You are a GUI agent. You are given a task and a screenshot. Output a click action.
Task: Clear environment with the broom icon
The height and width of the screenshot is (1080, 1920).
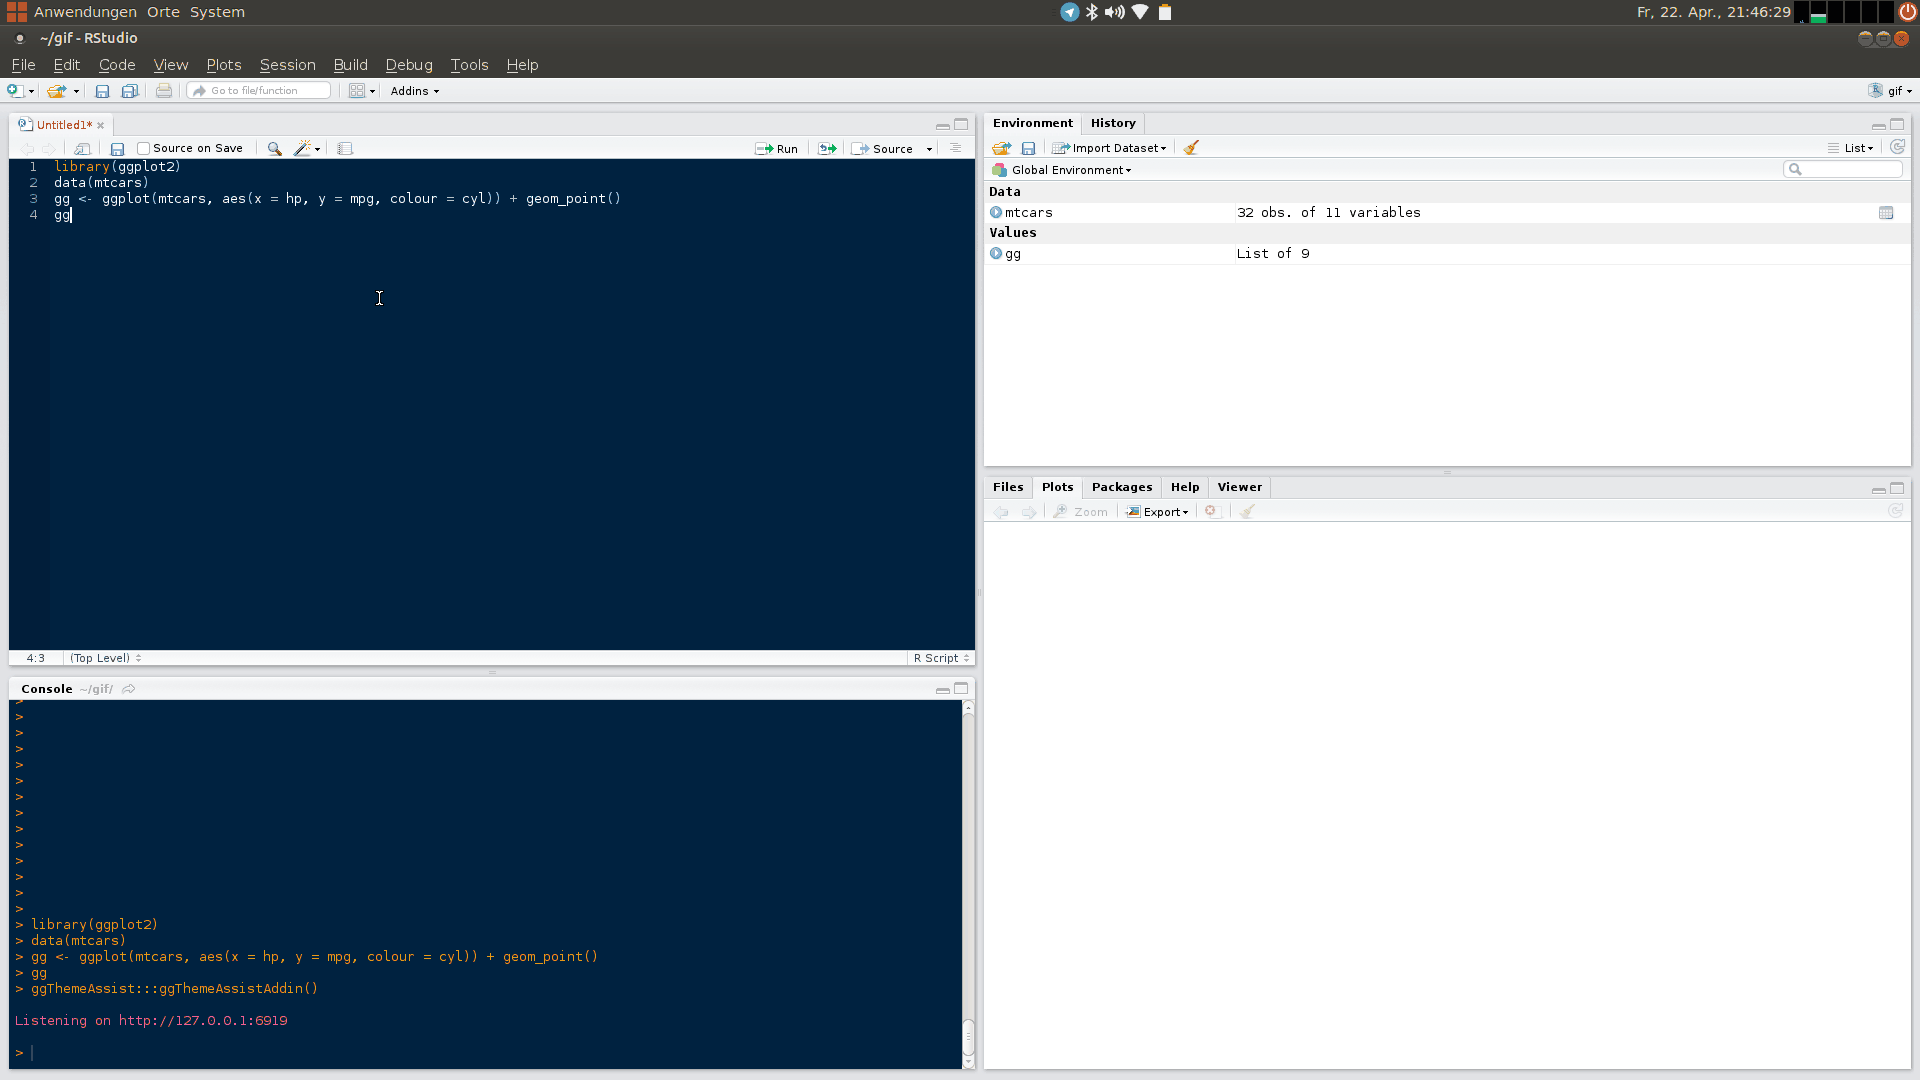1191,148
